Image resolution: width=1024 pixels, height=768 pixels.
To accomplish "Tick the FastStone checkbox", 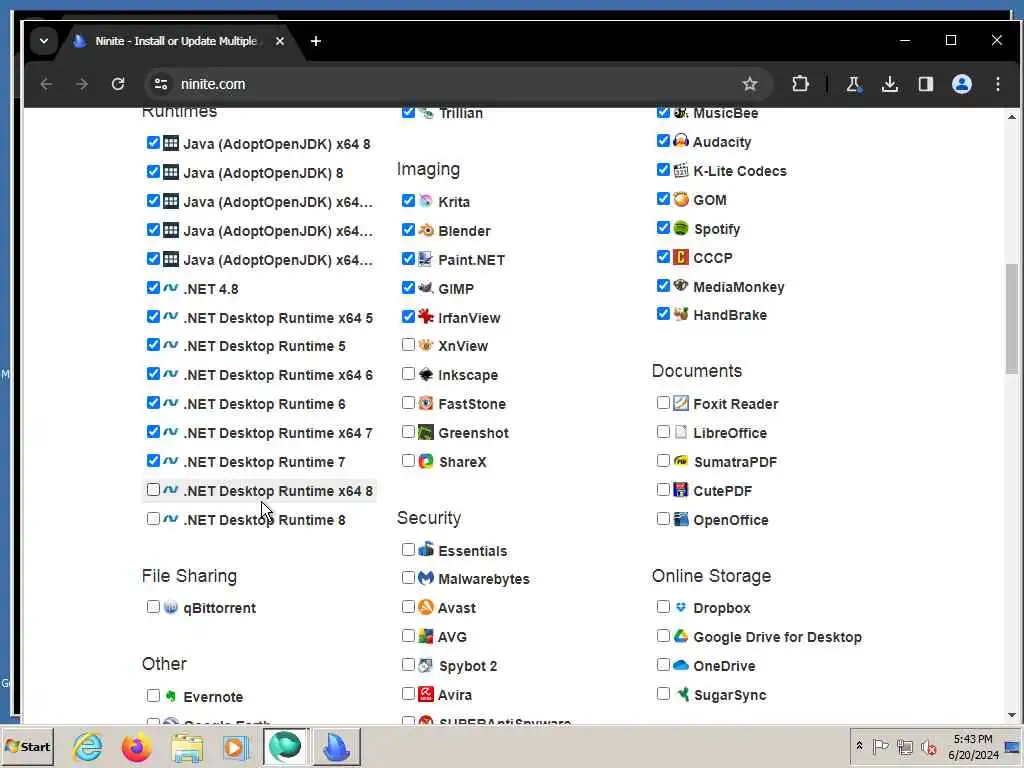I will [x=408, y=403].
